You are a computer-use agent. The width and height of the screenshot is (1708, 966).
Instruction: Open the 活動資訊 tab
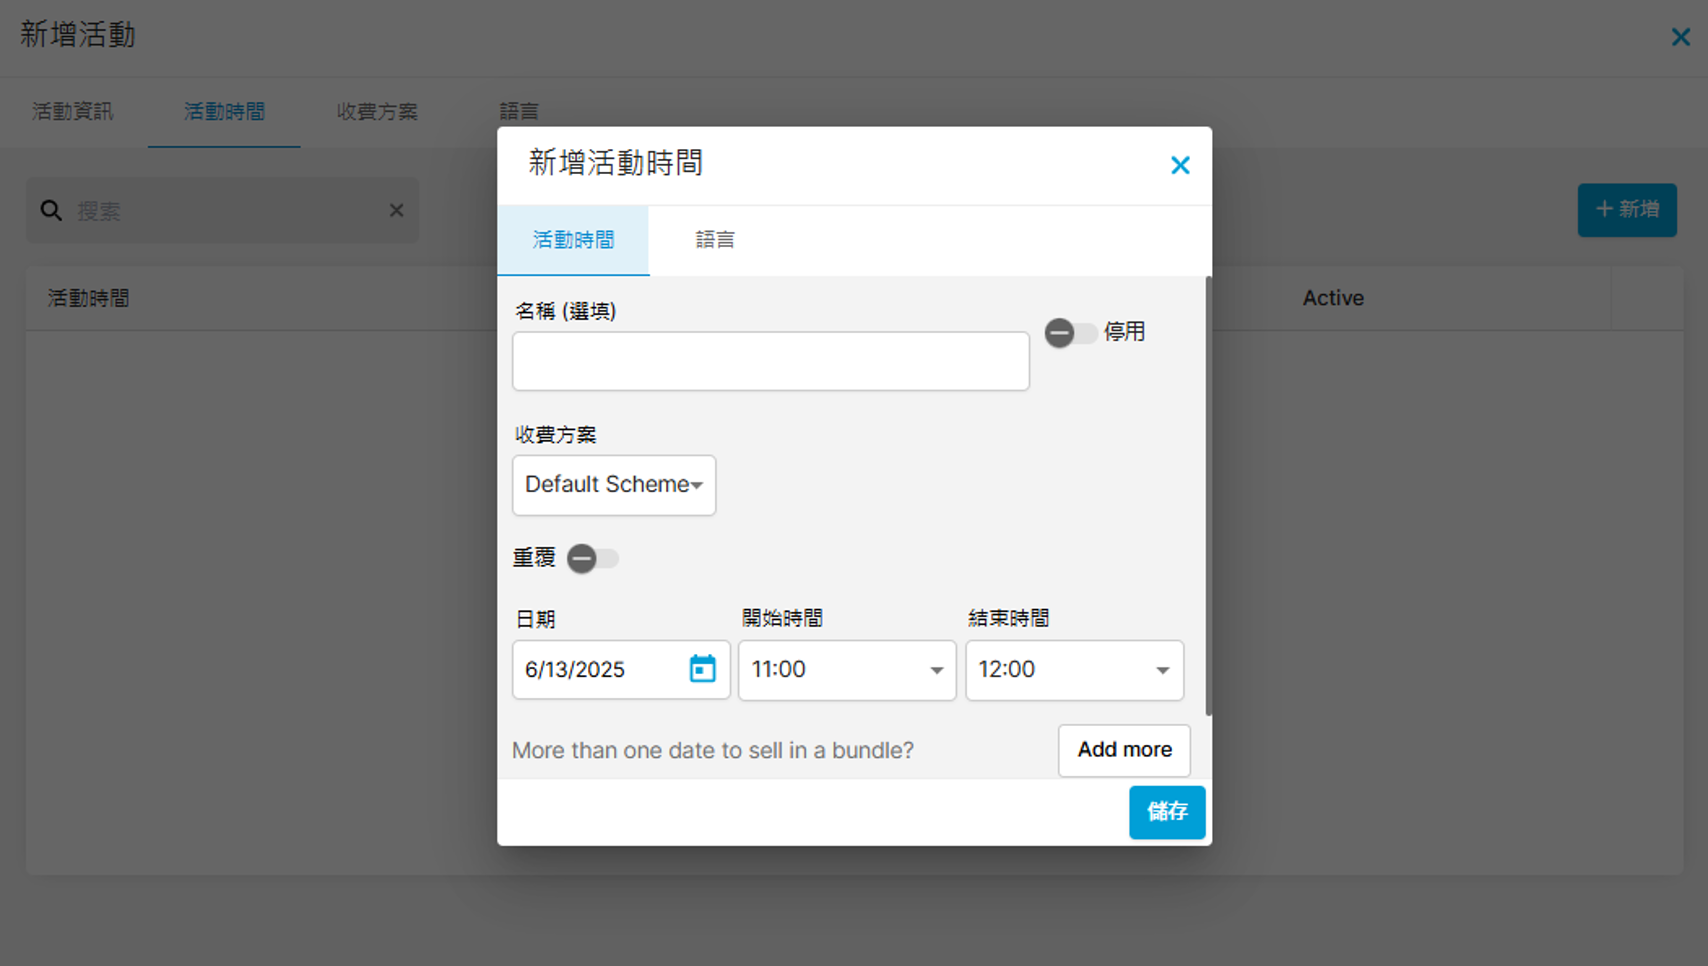(x=73, y=112)
